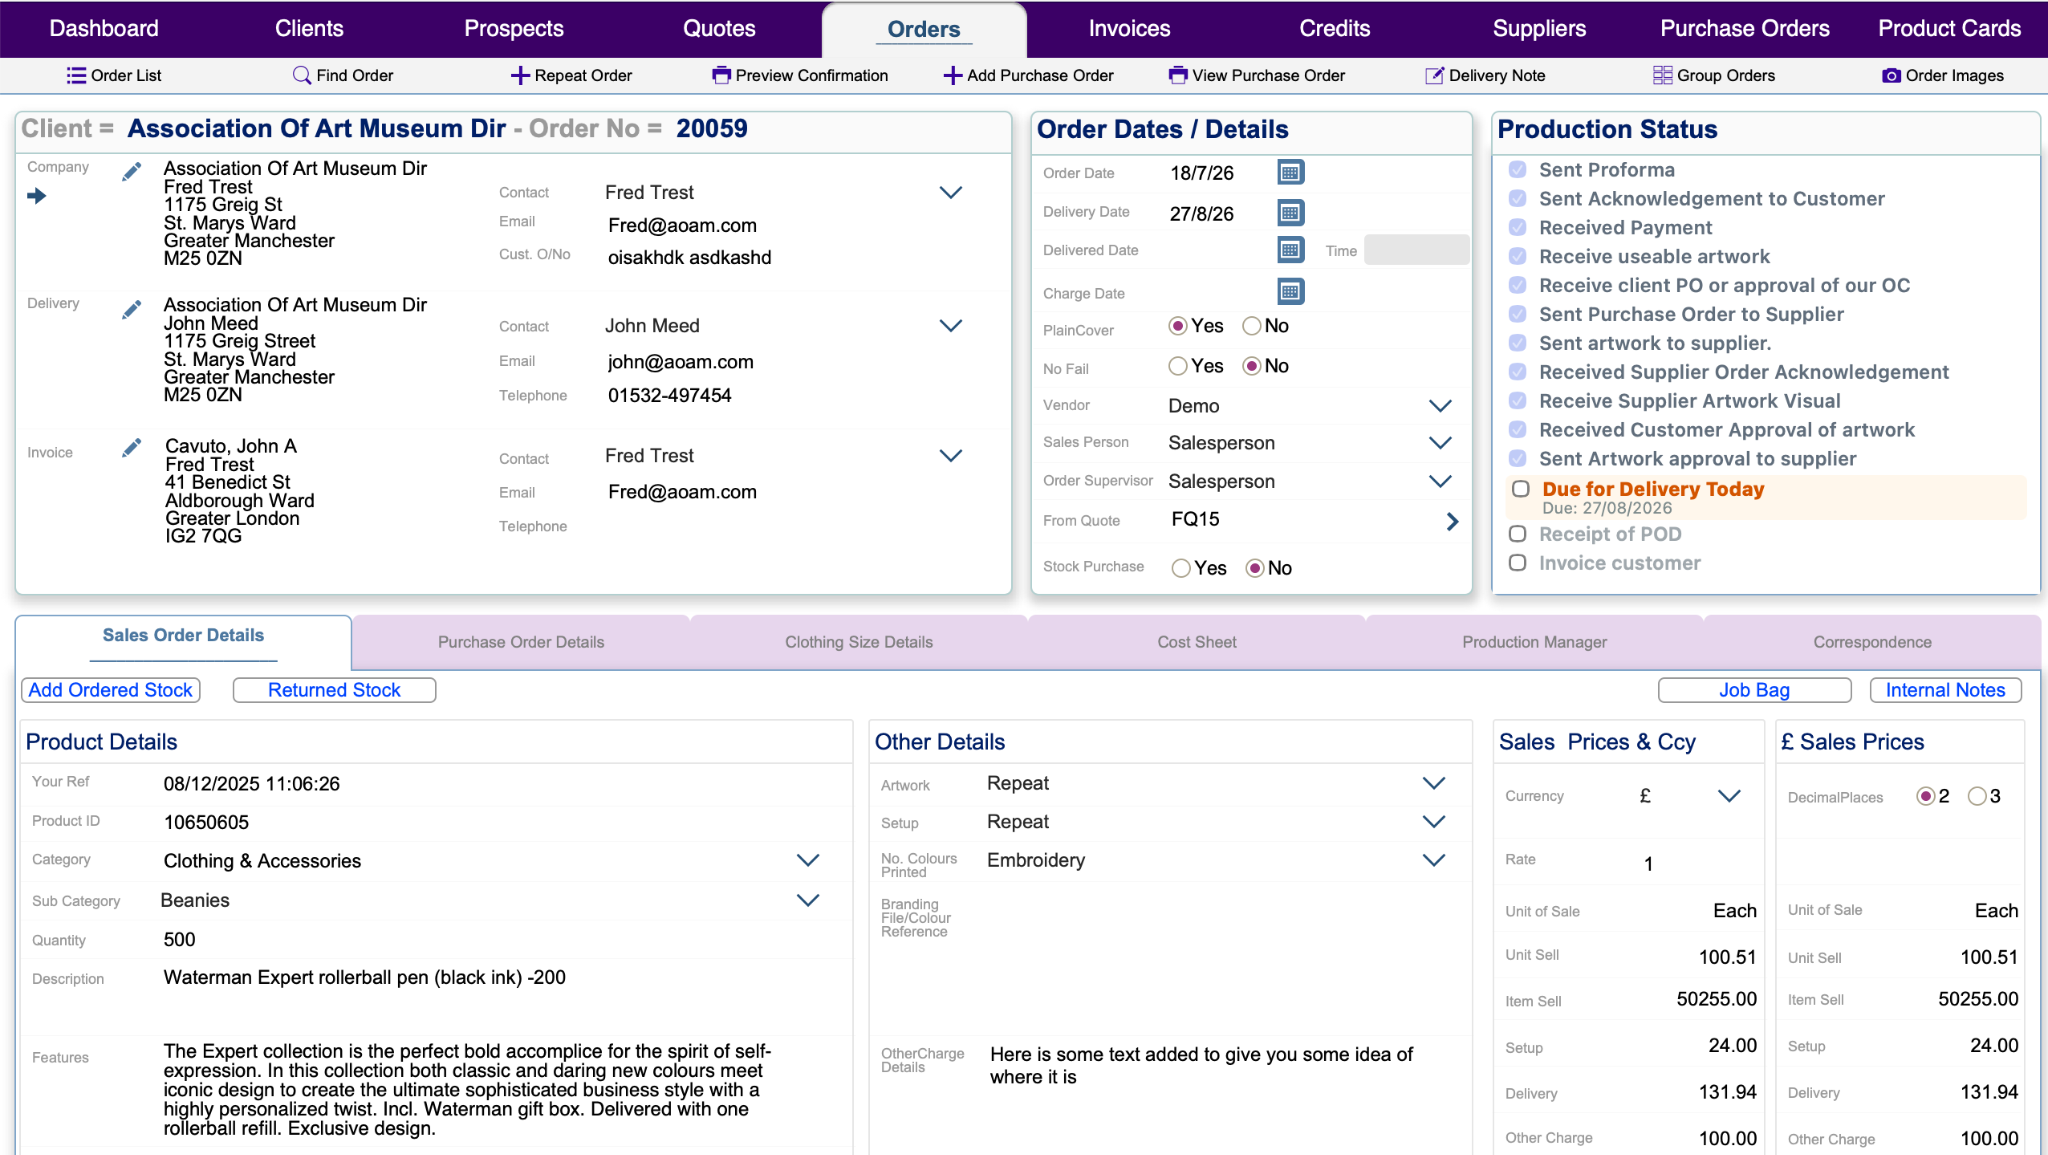
Task: Edit the Company address with pencil icon
Action: pyautogui.click(x=131, y=171)
